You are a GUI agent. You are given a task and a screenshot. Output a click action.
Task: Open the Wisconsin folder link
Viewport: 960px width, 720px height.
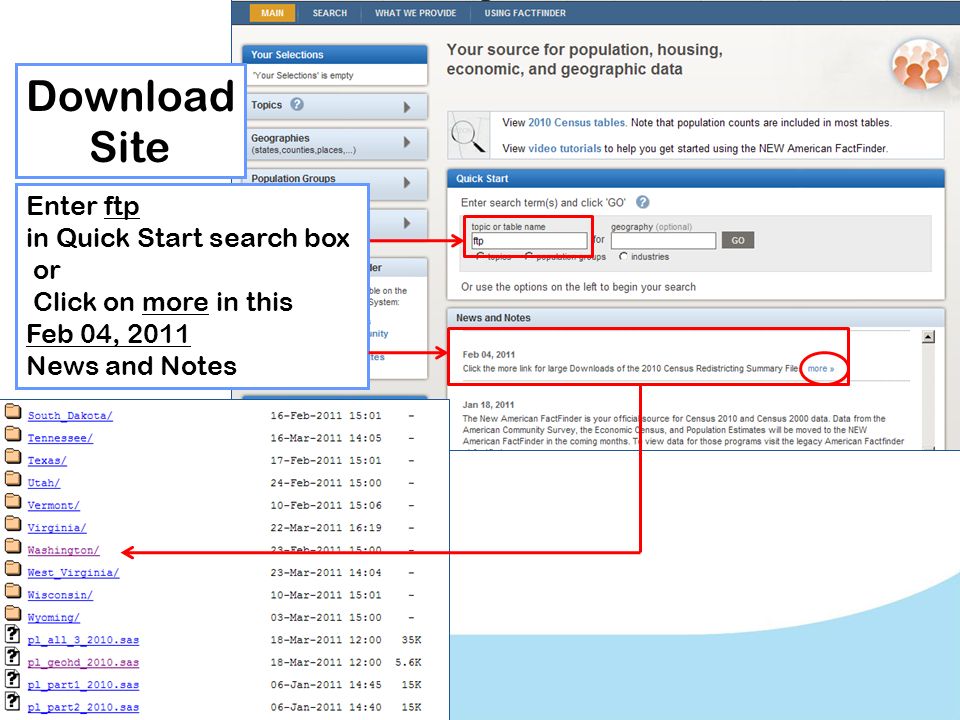pyautogui.click(x=60, y=595)
